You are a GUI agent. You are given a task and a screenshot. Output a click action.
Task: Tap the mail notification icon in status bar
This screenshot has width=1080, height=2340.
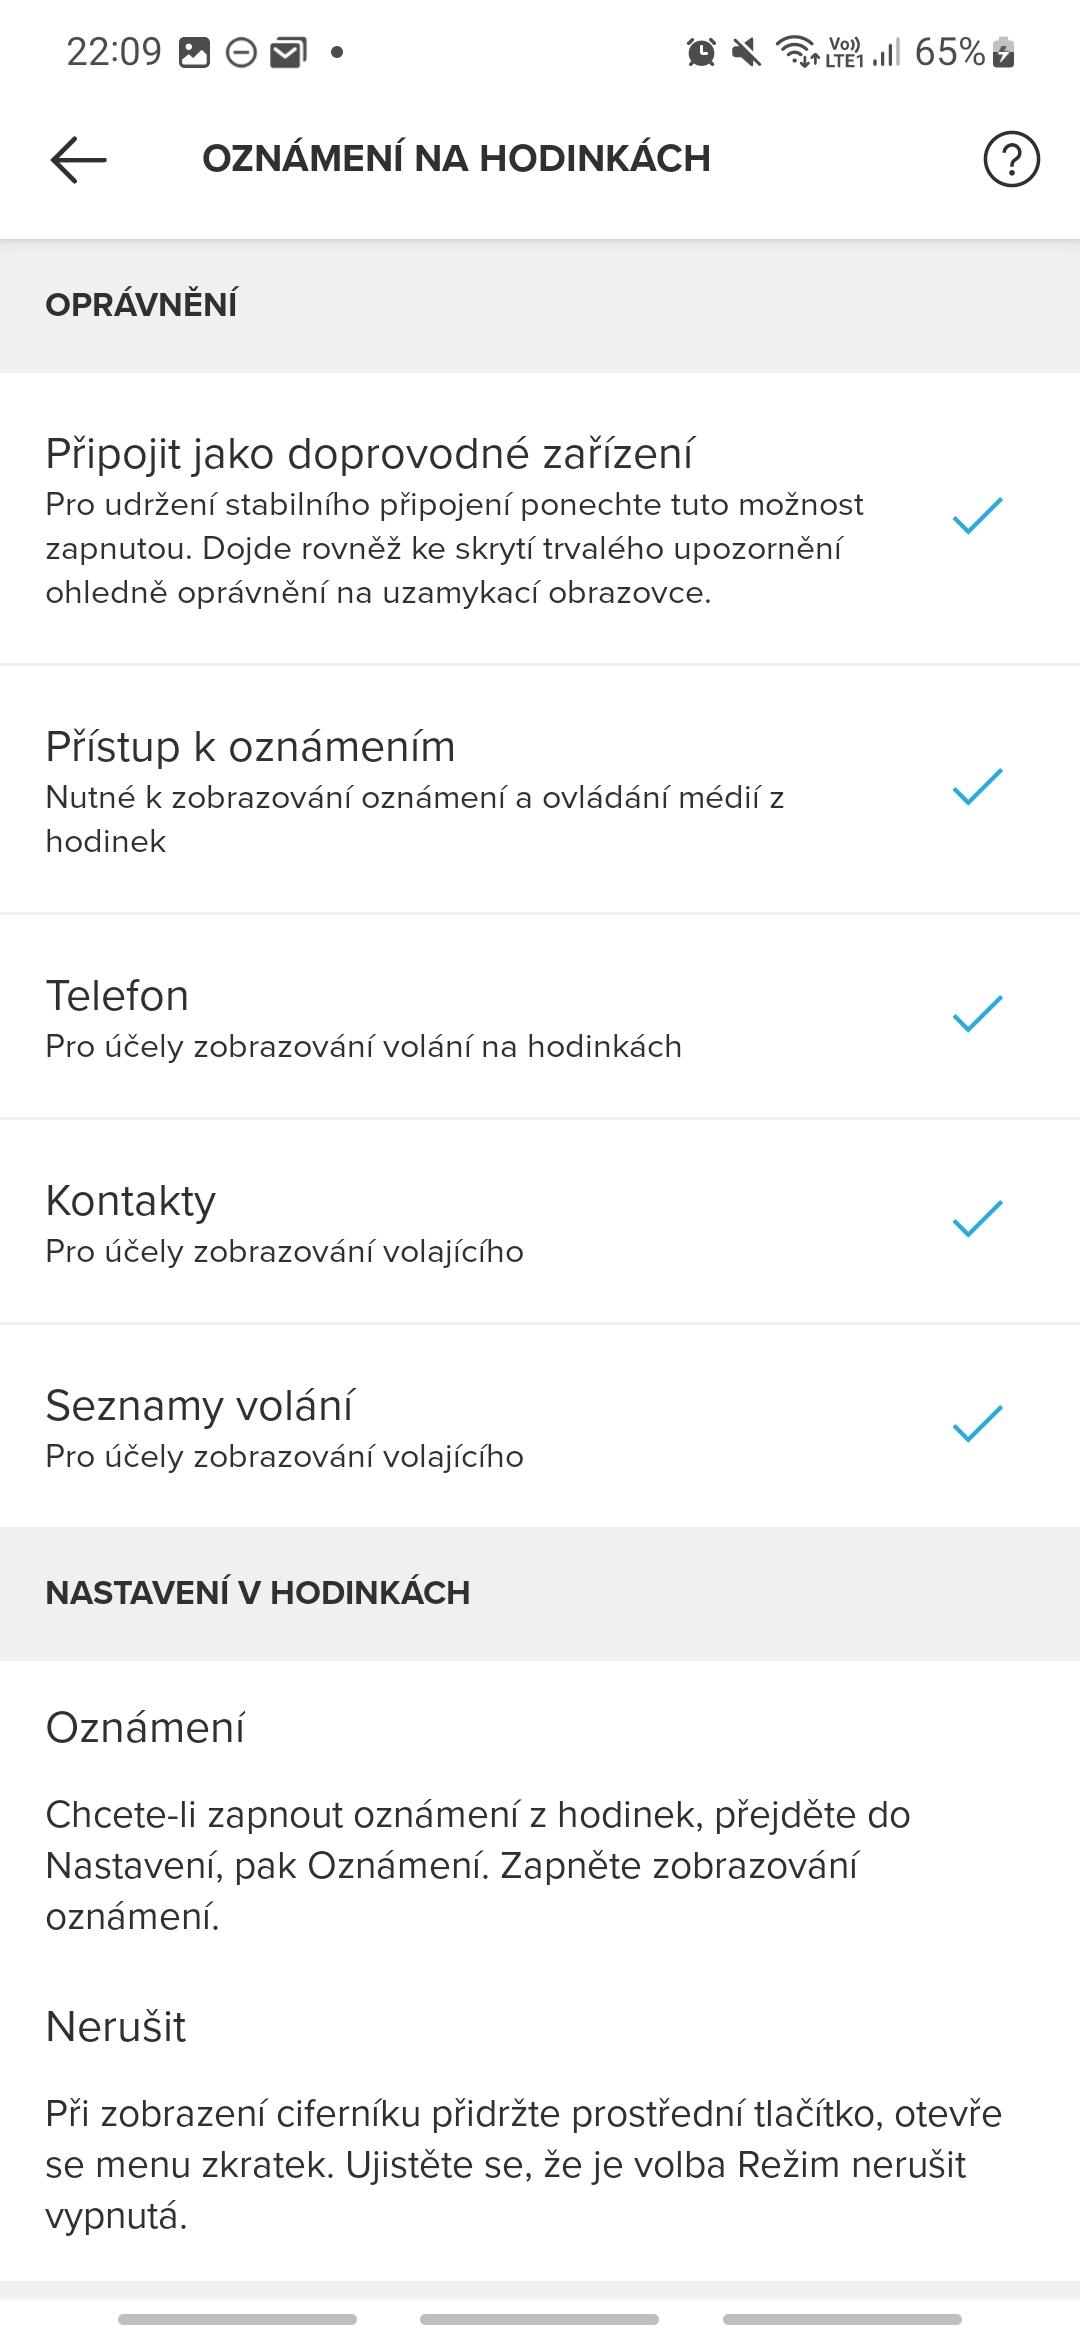coord(289,52)
